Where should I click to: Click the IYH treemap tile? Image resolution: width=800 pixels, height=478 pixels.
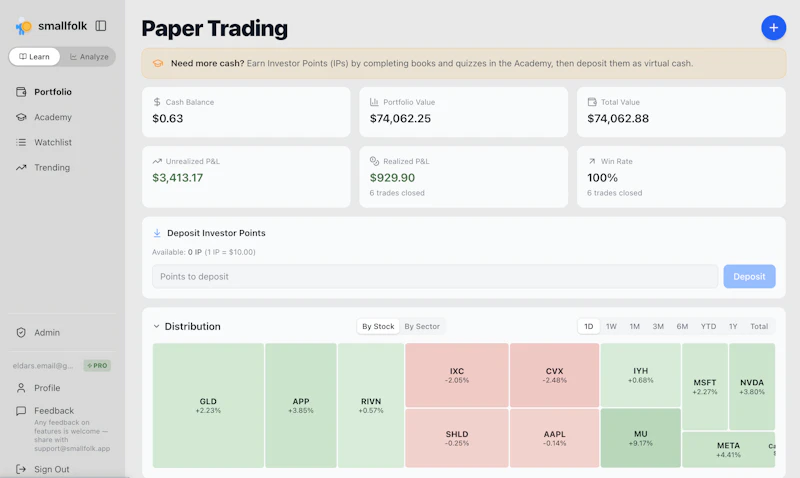point(640,375)
